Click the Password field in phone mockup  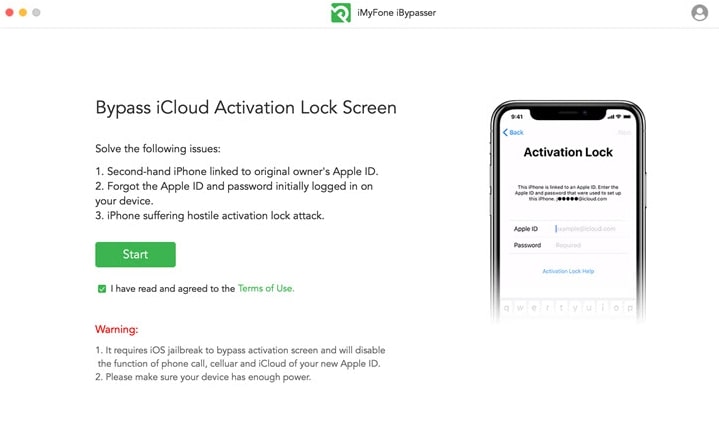pos(589,245)
